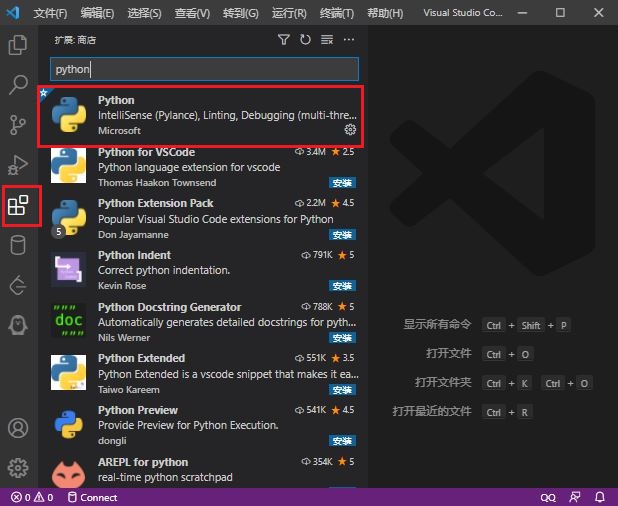Install Python Preview extension
The width and height of the screenshot is (618, 506).
[342, 441]
